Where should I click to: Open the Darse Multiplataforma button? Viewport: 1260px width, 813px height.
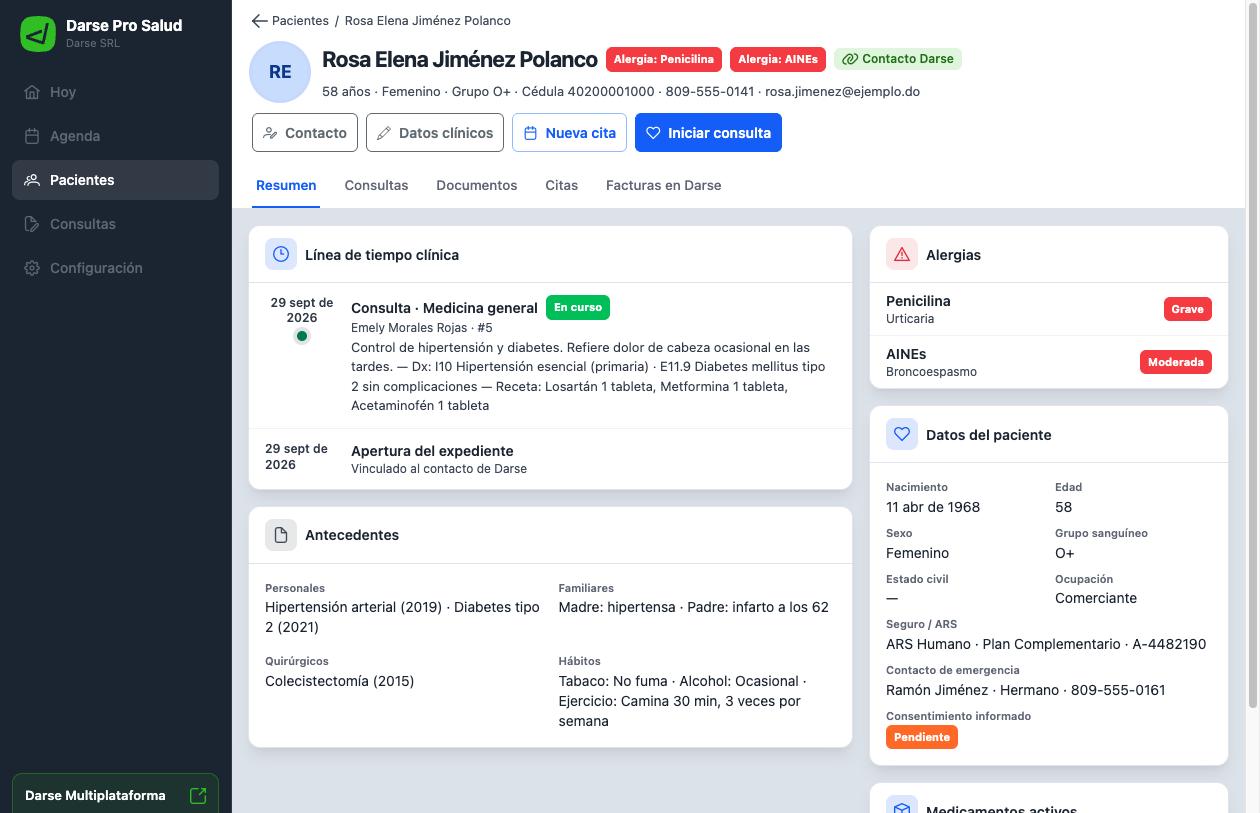pos(115,795)
